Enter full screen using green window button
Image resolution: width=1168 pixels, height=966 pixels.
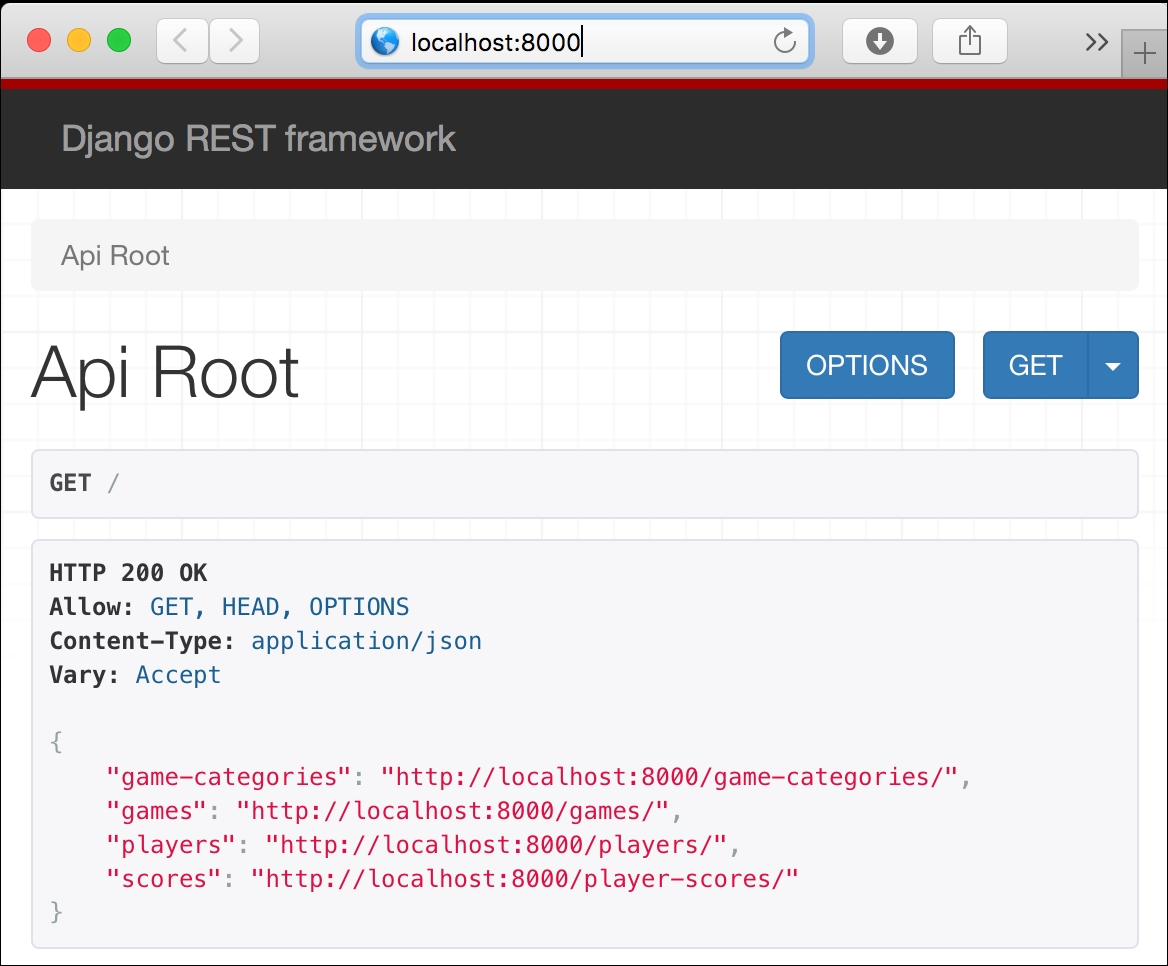pyautogui.click(x=119, y=41)
